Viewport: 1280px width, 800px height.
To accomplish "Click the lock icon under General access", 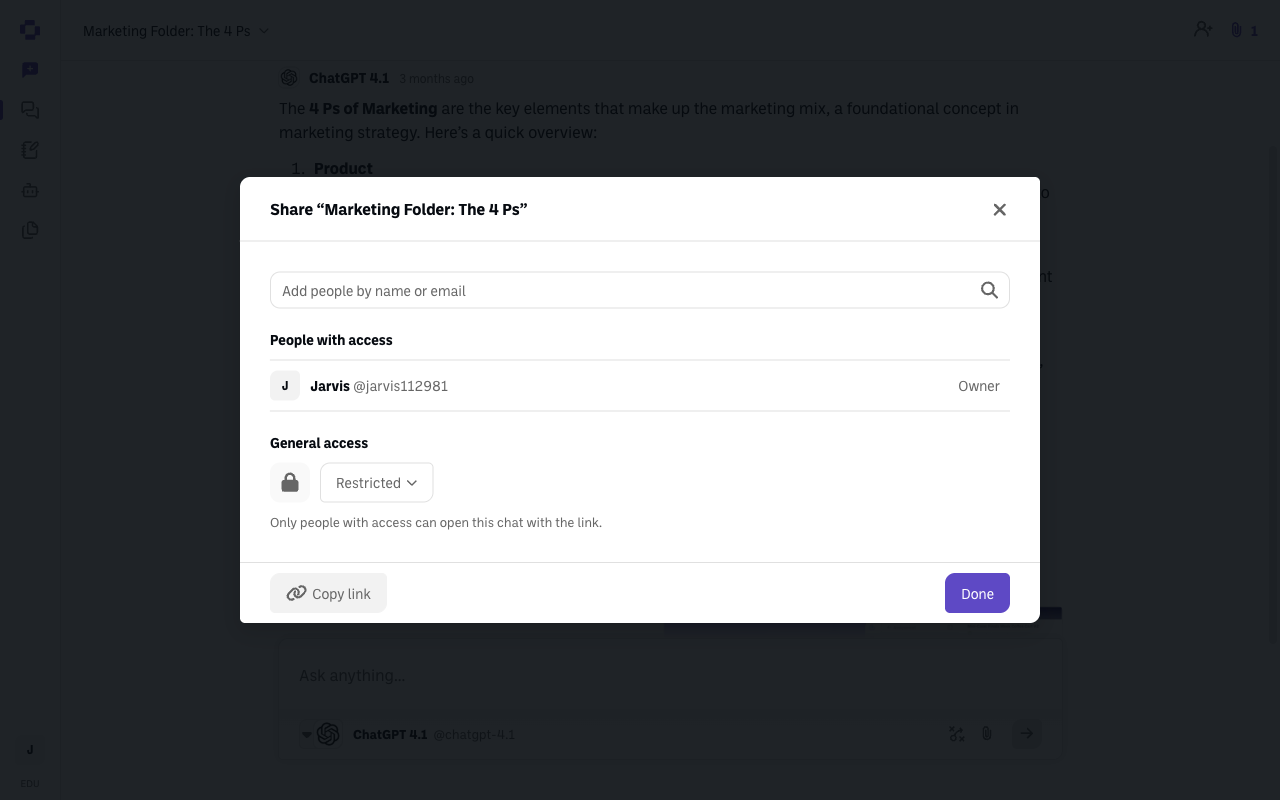I will [290, 482].
